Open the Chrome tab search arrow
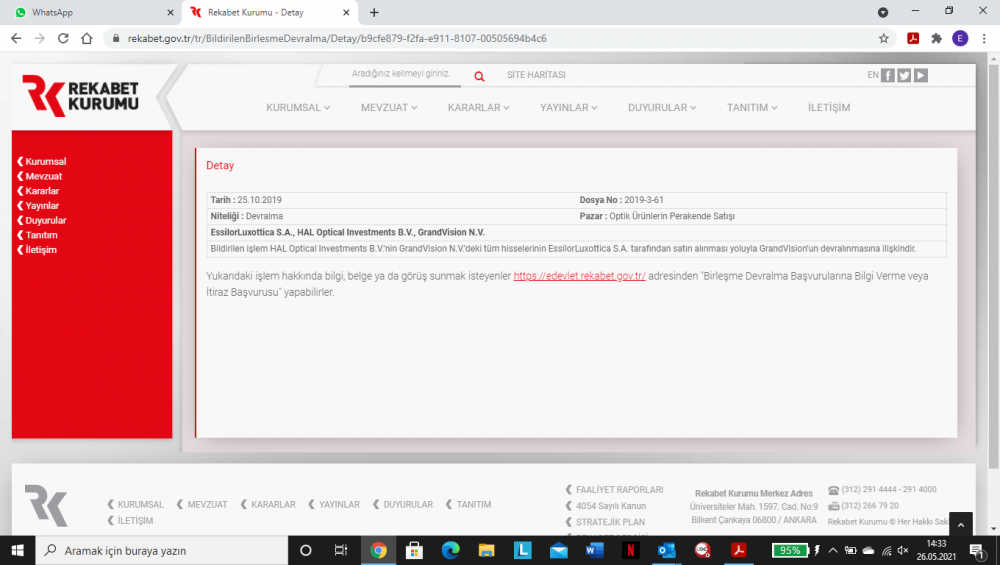 click(x=883, y=12)
